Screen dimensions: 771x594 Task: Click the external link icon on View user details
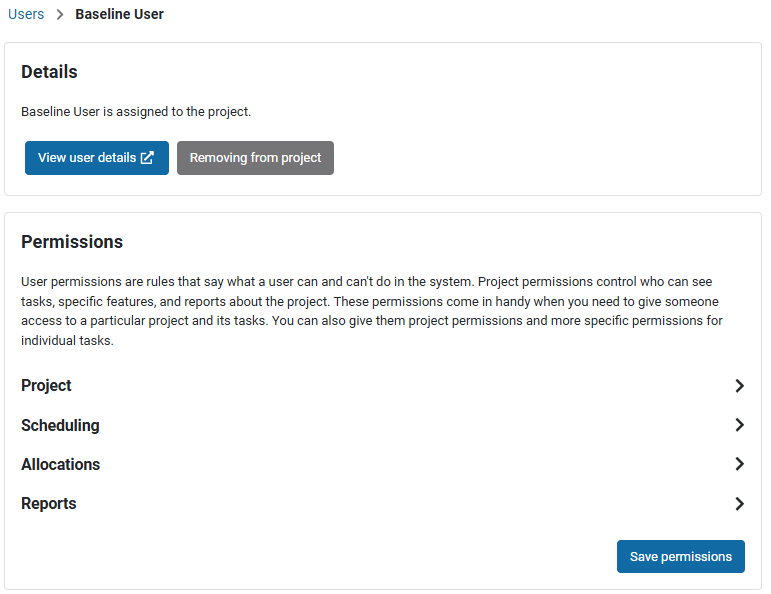(147, 158)
